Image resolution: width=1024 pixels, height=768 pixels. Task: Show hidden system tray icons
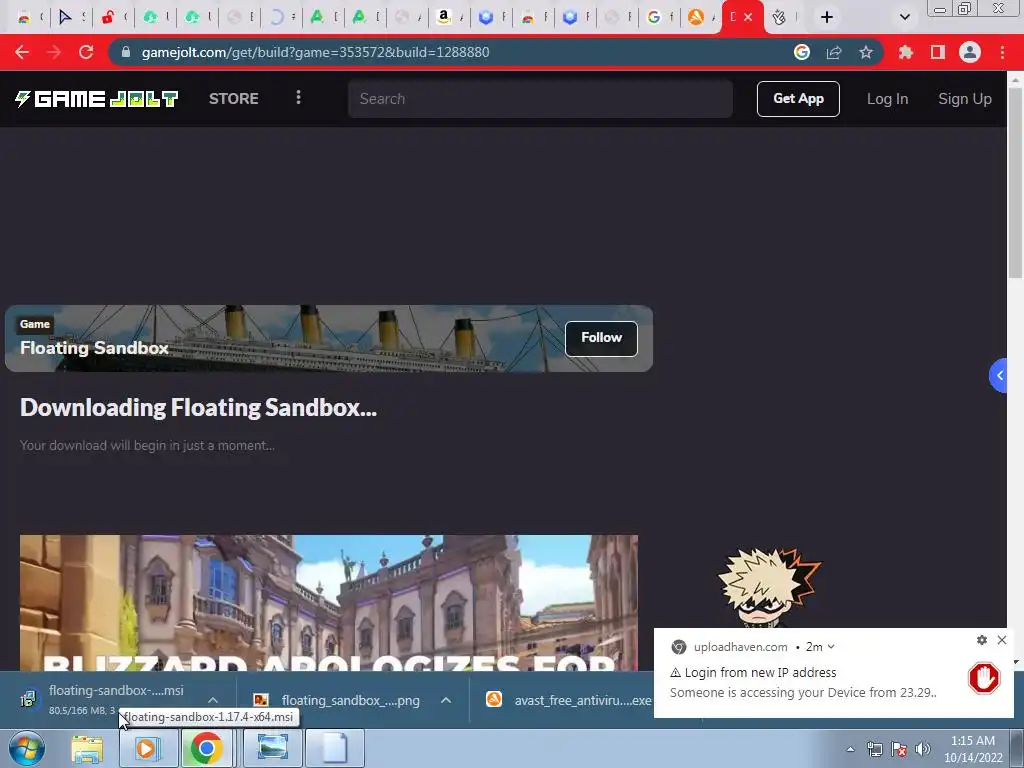850,749
